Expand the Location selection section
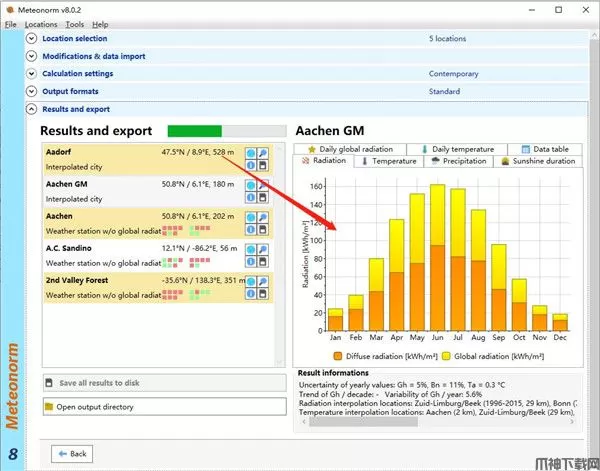 coord(32,39)
